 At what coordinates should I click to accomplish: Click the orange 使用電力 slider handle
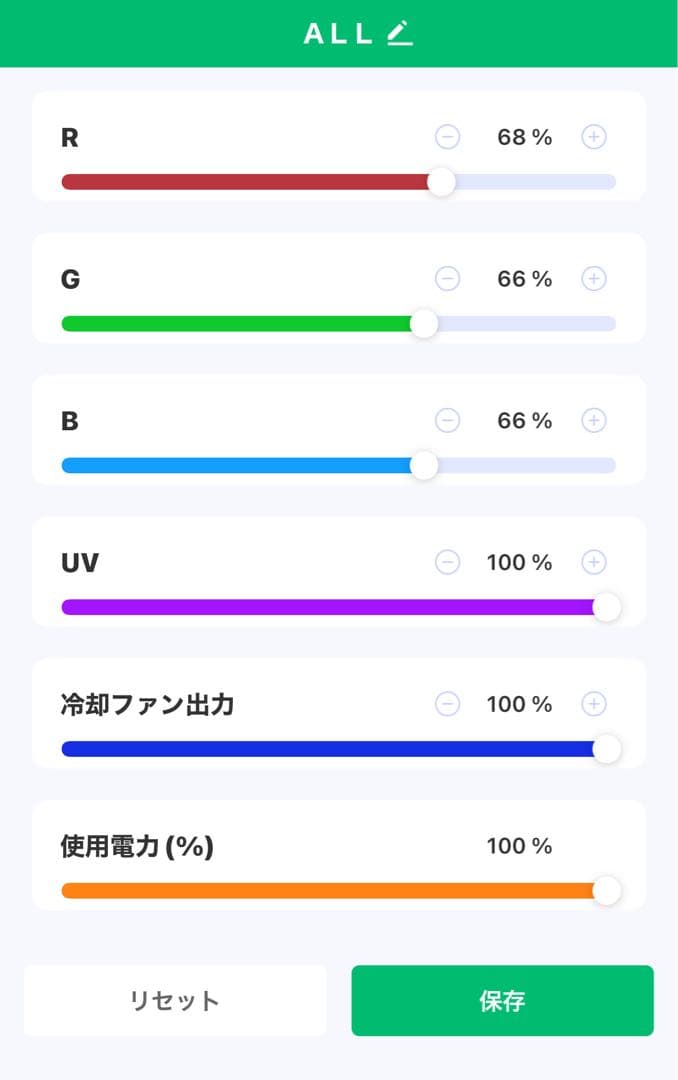point(606,890)
